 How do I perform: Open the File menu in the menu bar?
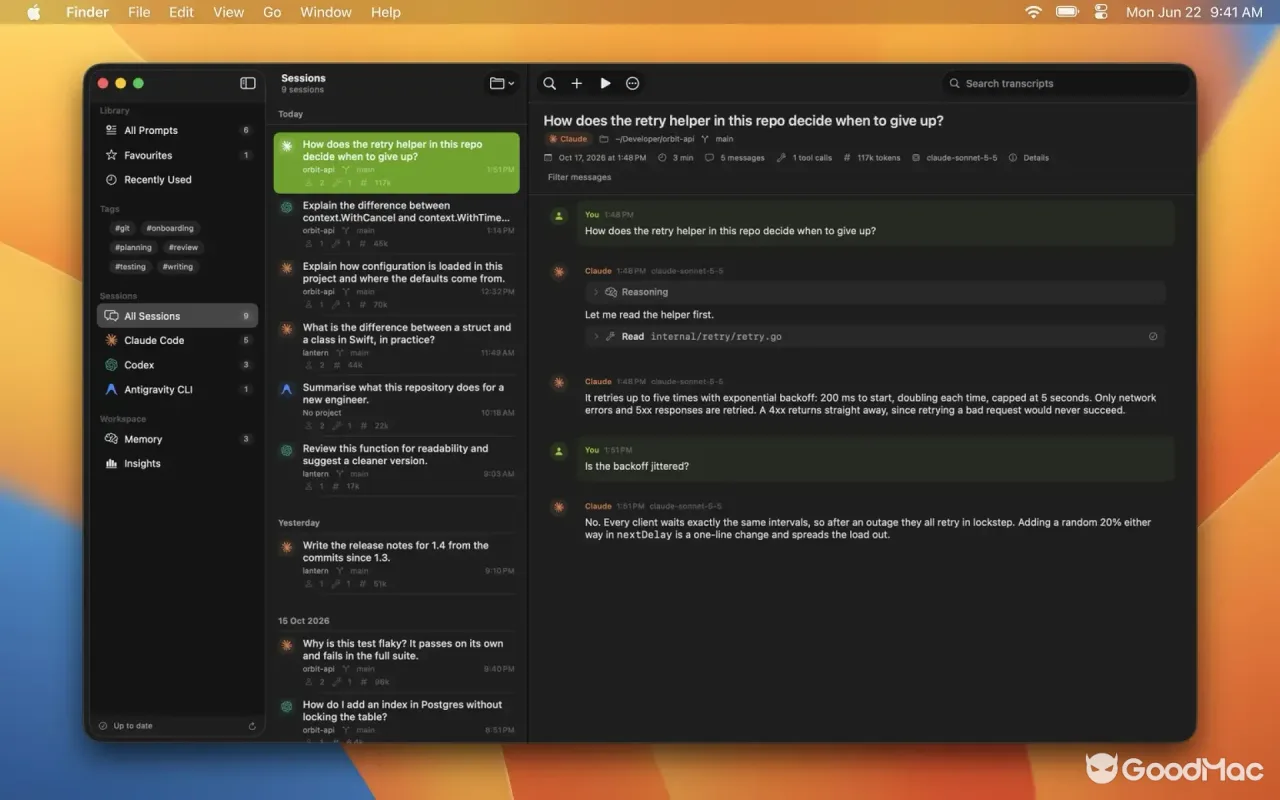tap(139, 12)
